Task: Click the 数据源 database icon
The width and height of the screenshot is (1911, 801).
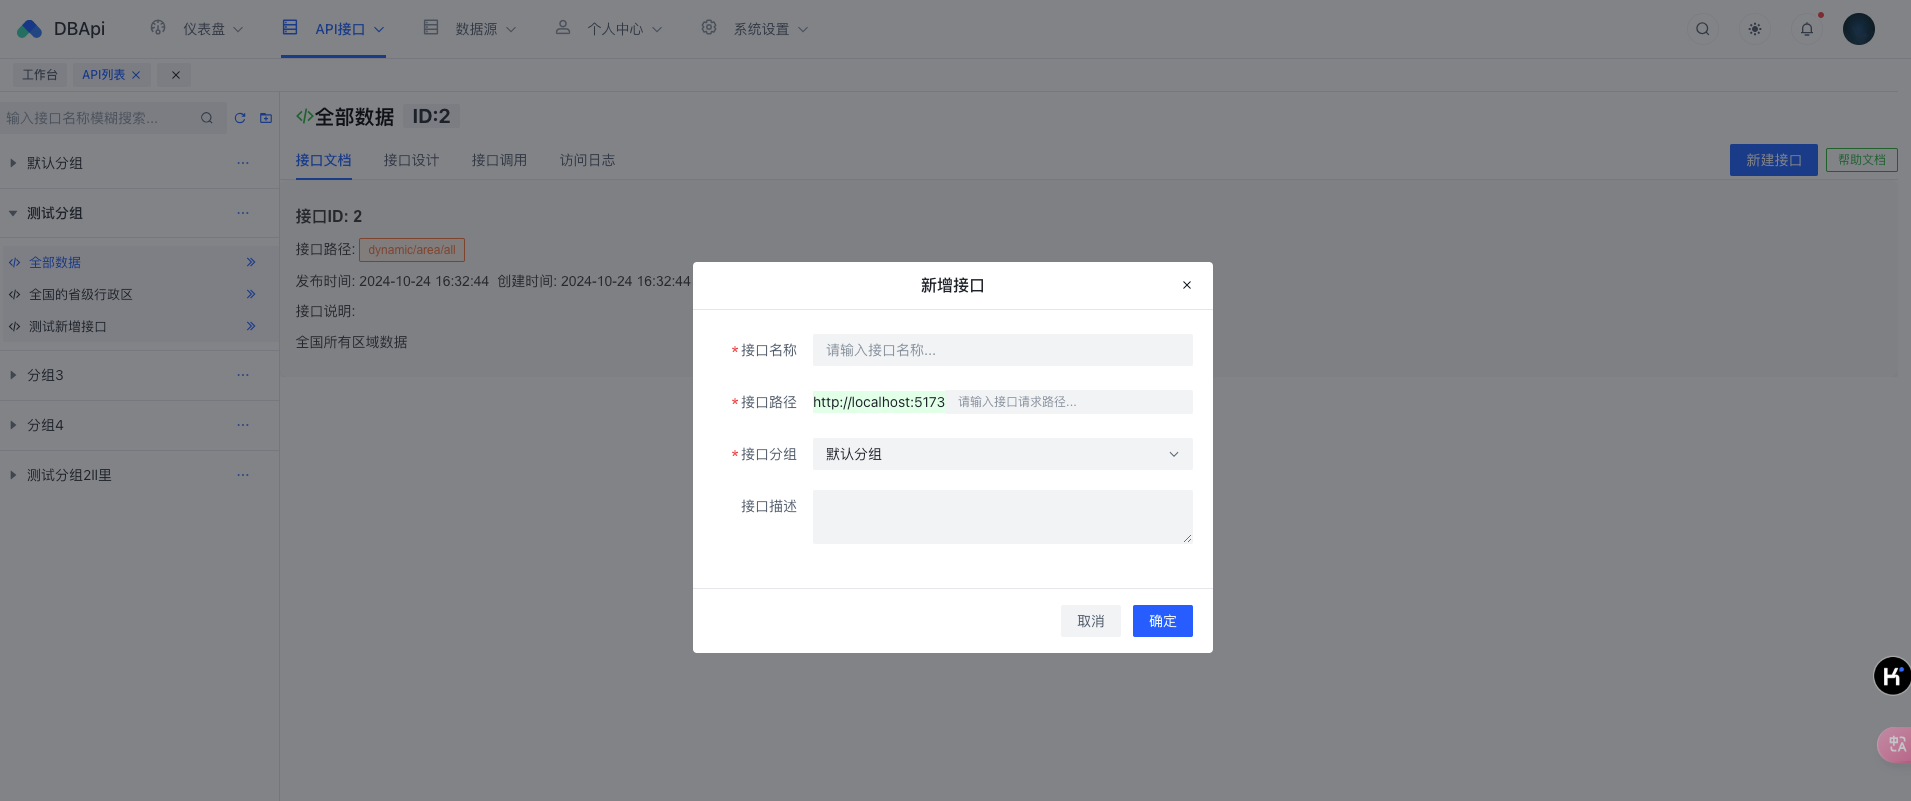Action: point(431,27)
